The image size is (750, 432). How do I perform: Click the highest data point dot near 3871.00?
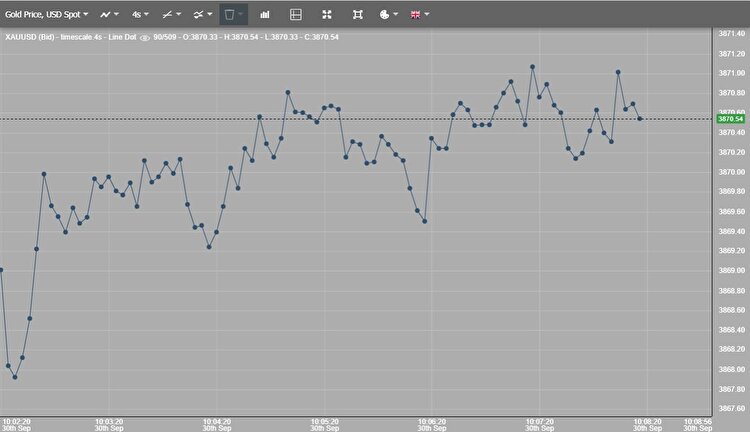tap(532, 67)
